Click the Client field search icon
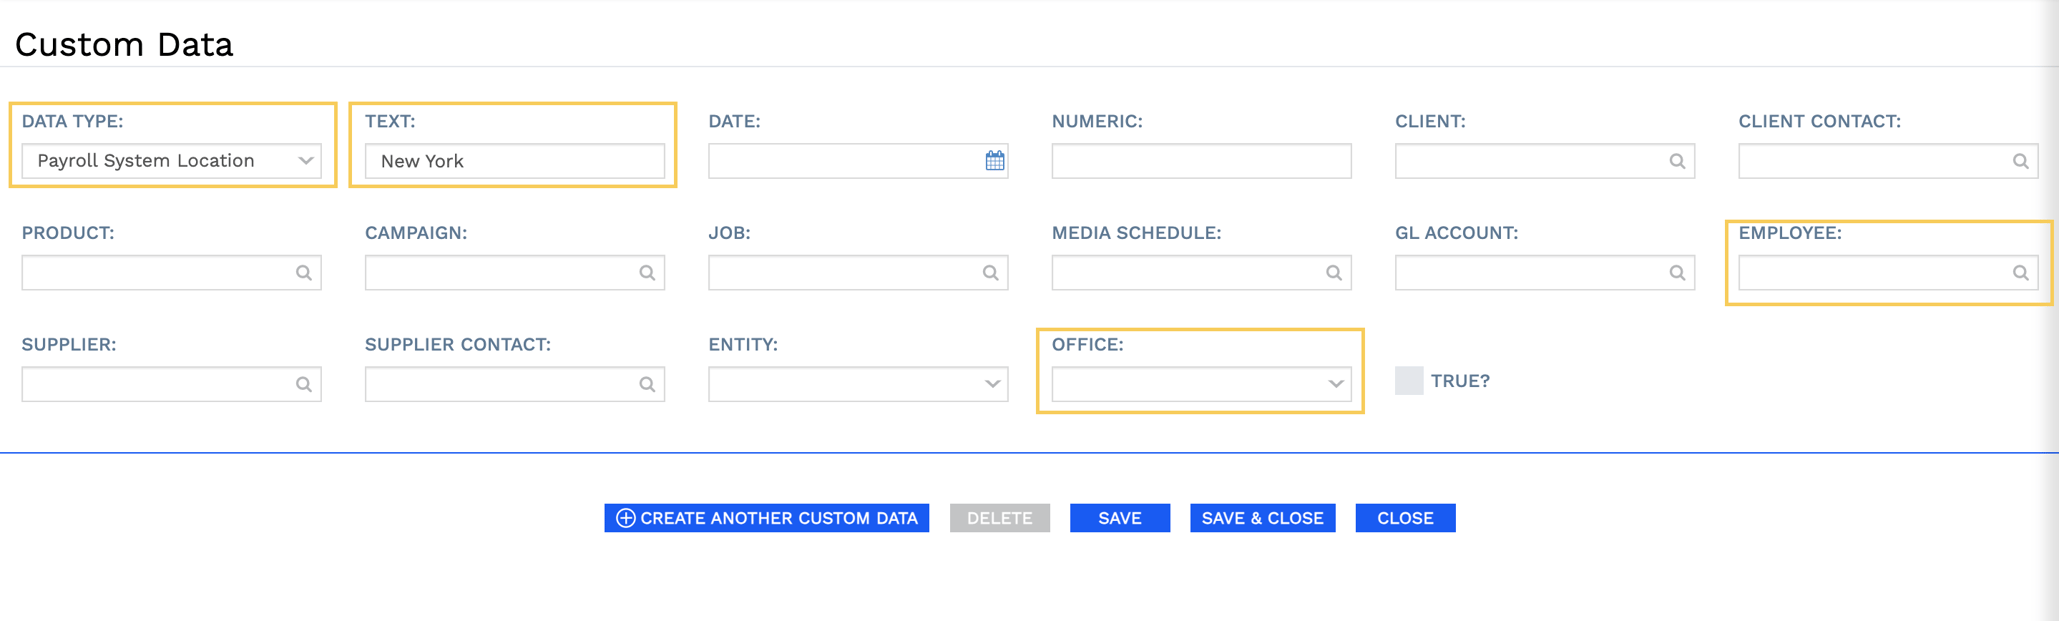The width and height of the screenshot is (2059, 621). pyautogui.click(x=1677, y=161)
